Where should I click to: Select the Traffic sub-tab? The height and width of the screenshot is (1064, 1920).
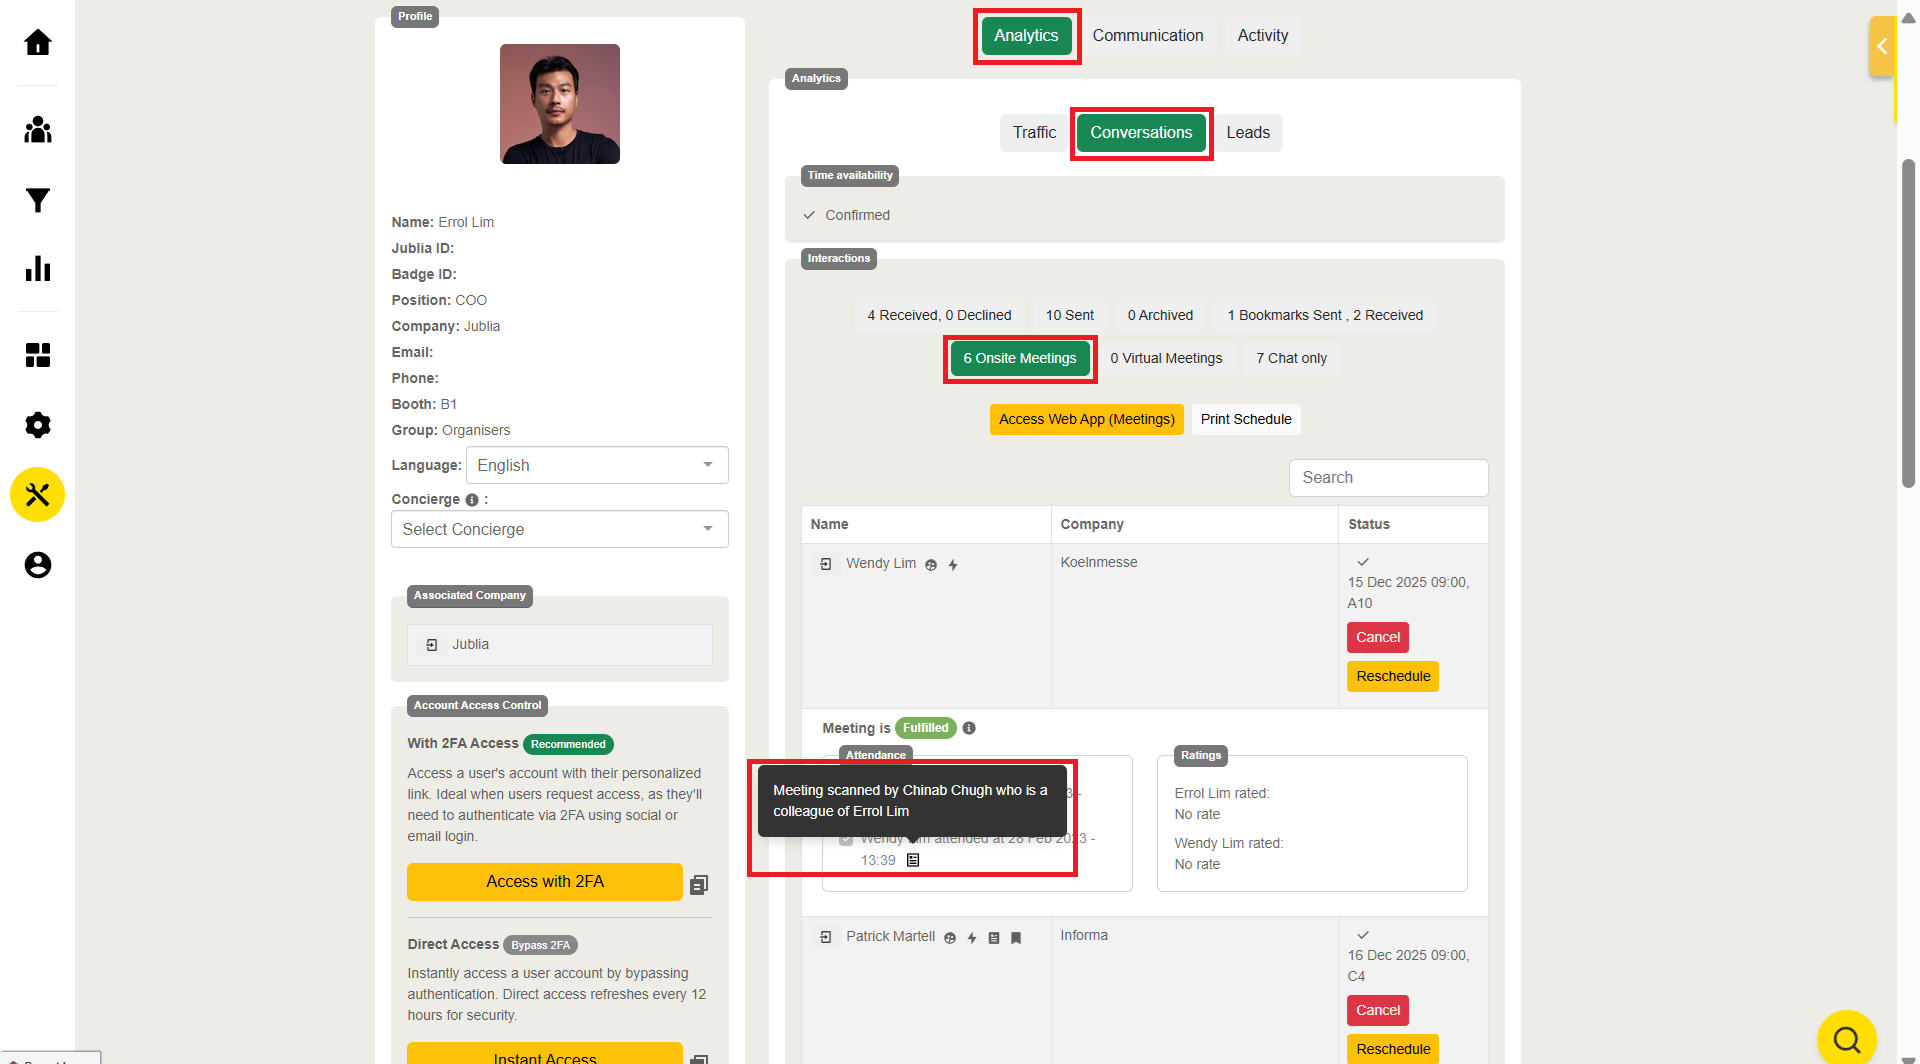point(1034,133)
